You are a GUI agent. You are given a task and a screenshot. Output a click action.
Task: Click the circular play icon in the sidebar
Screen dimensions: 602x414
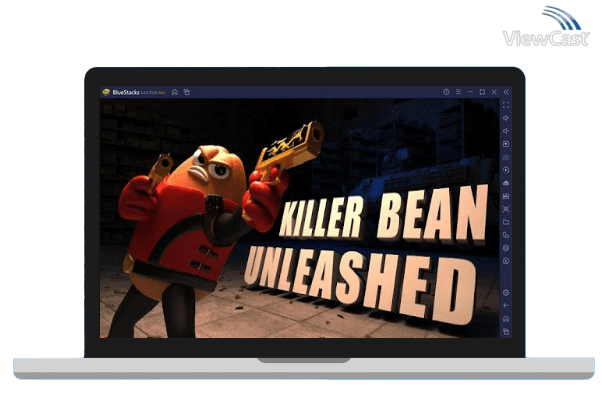[x=506, y=170]
